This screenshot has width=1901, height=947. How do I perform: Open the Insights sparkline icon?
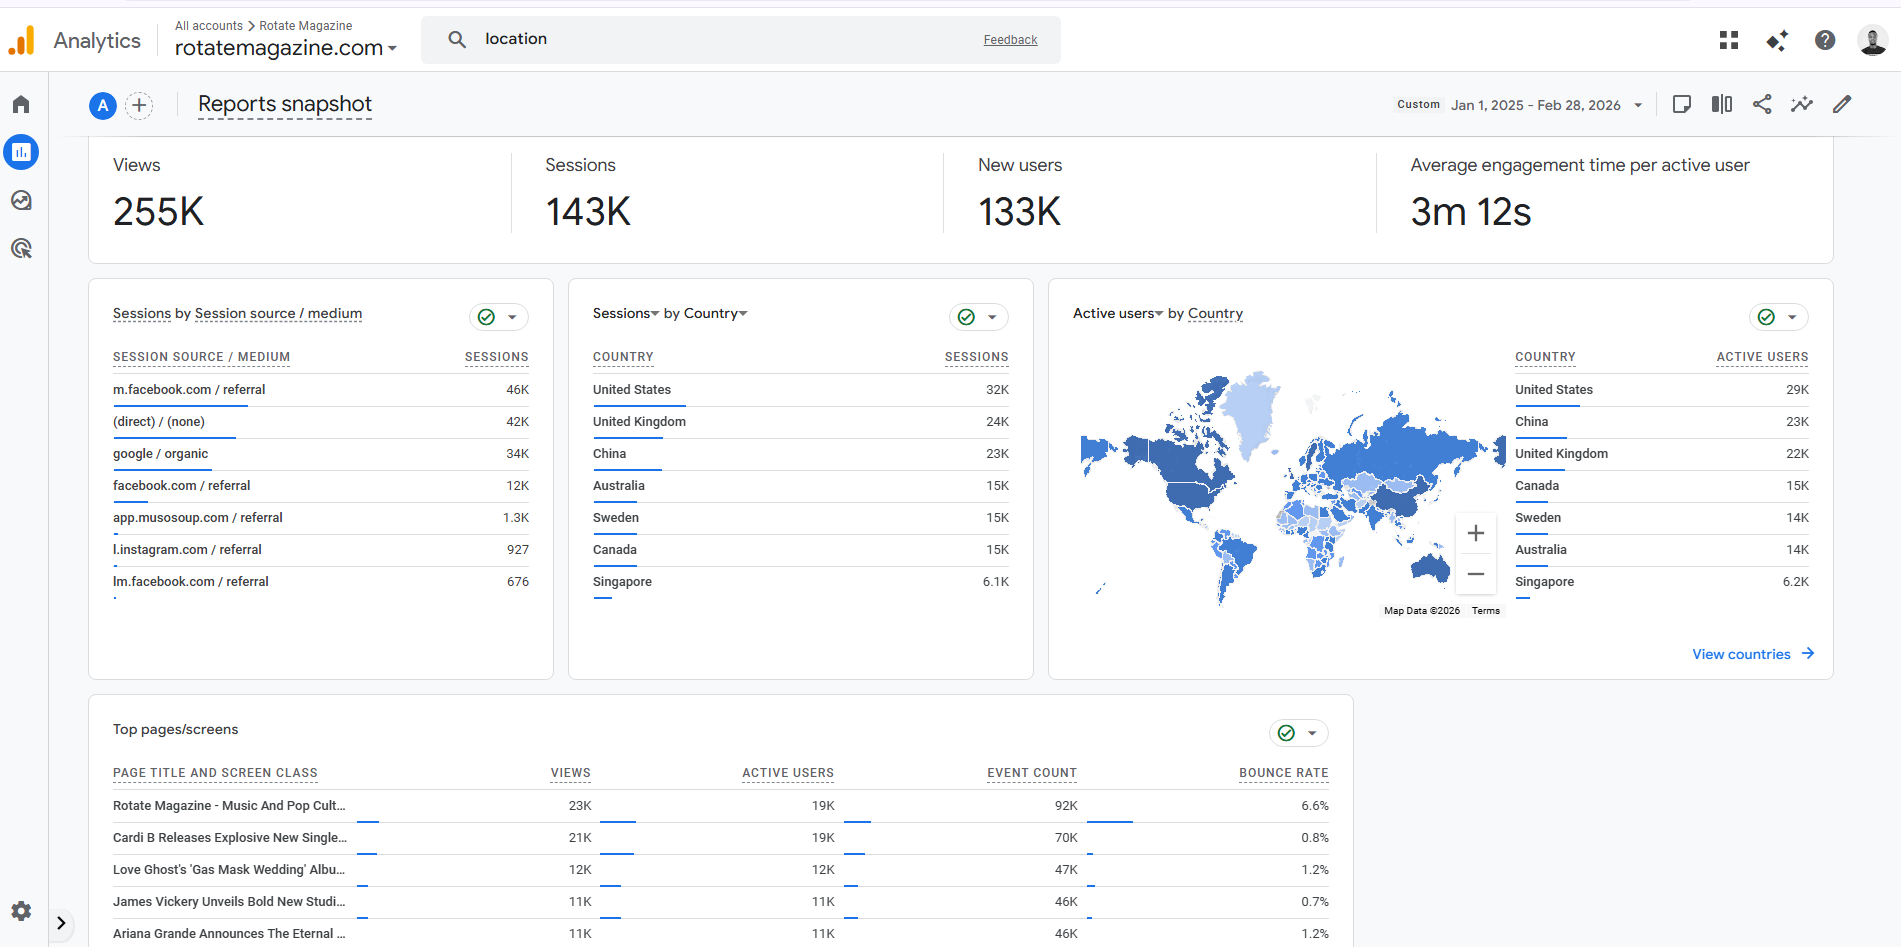pos(1802,105)
